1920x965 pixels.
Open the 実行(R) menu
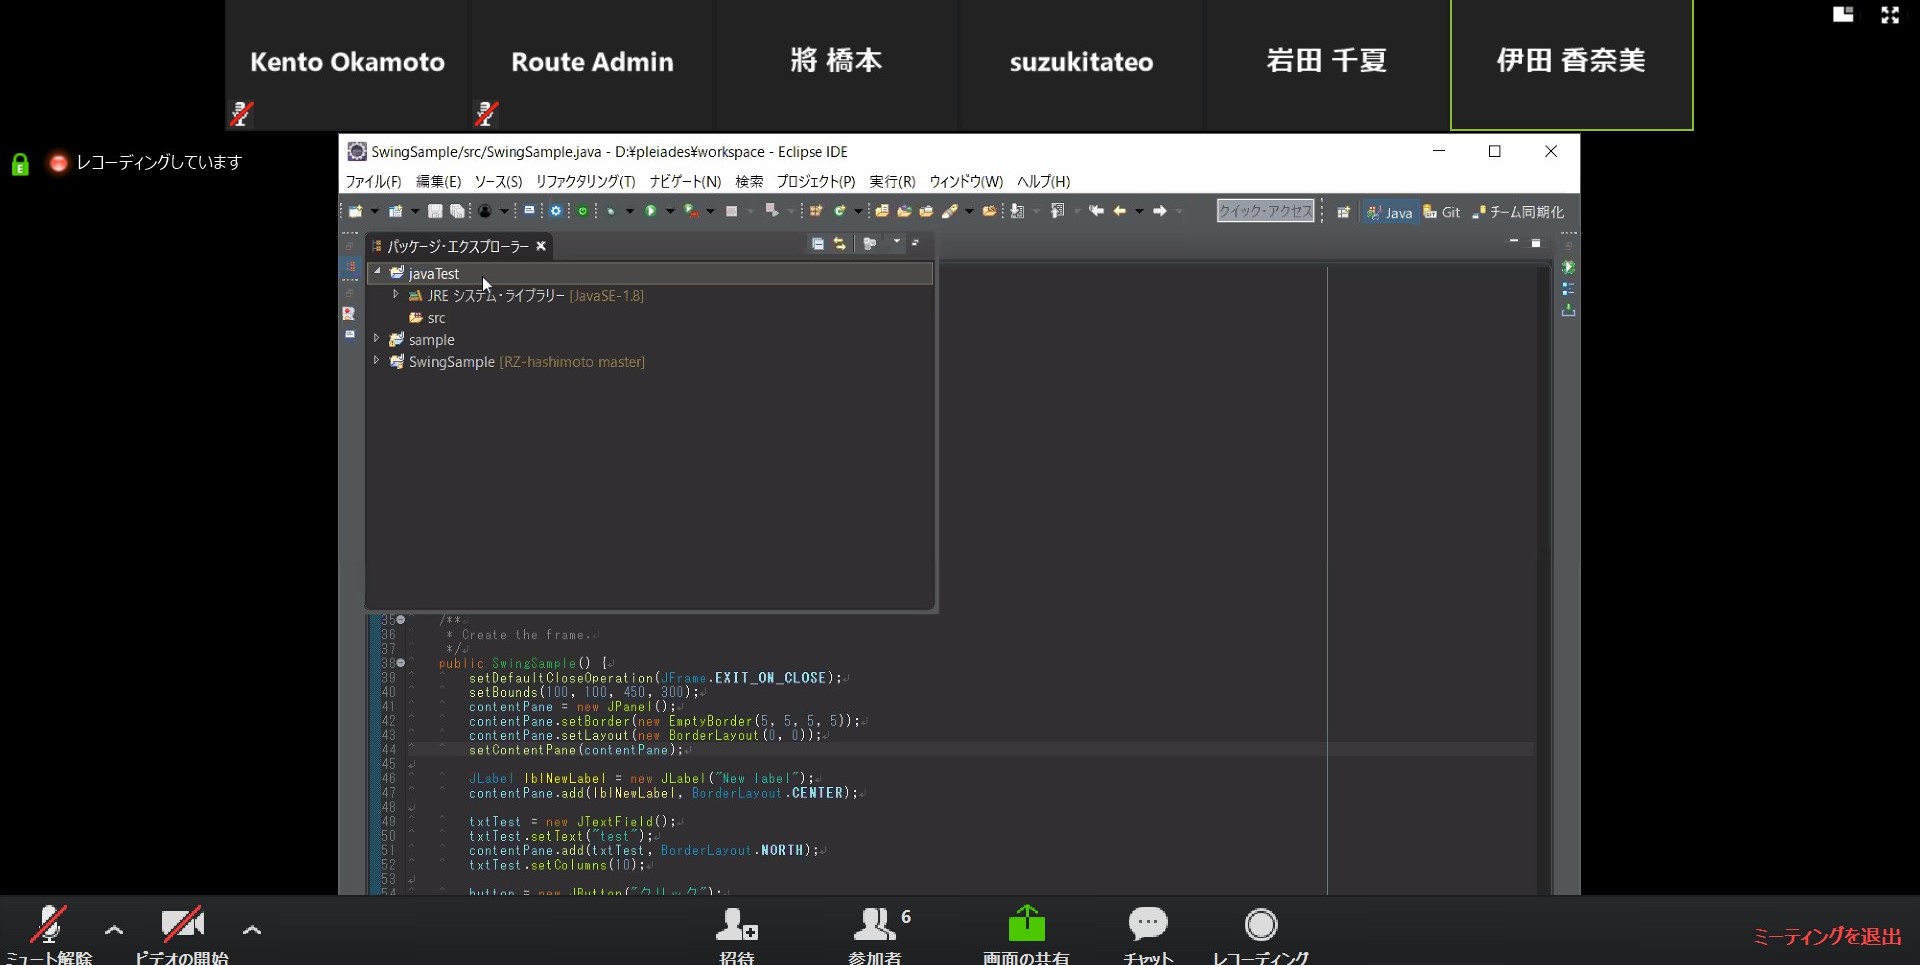pos(892,182)
